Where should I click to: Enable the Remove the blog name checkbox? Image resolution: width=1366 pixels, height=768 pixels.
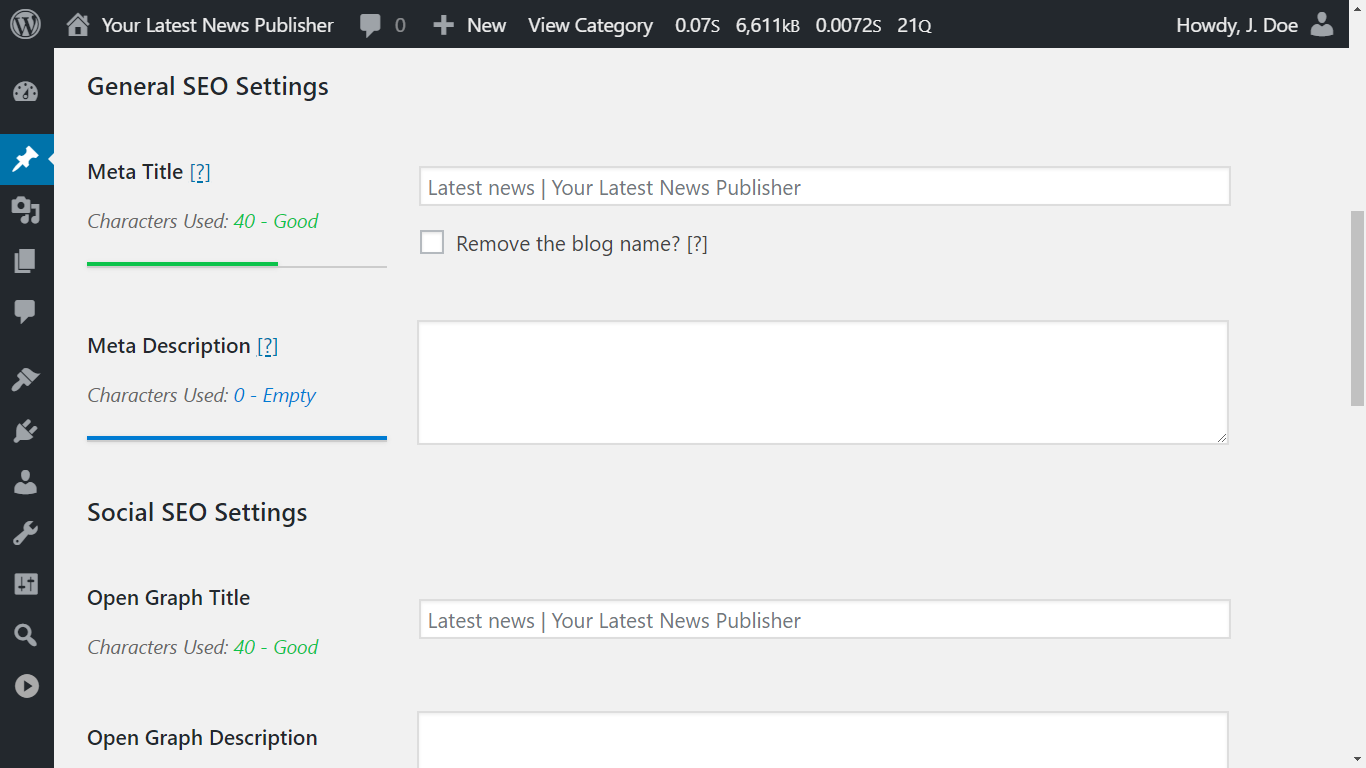tap(432, 242)
